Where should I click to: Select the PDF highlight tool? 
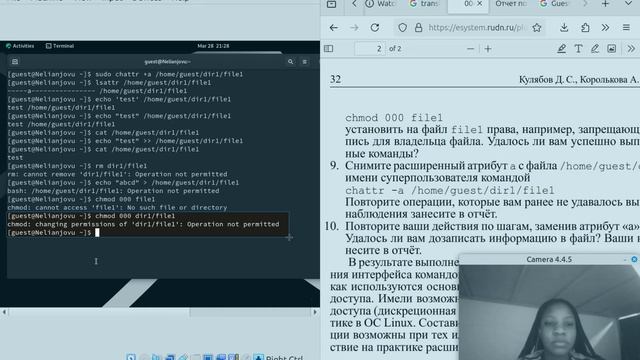tap(562, 49)
